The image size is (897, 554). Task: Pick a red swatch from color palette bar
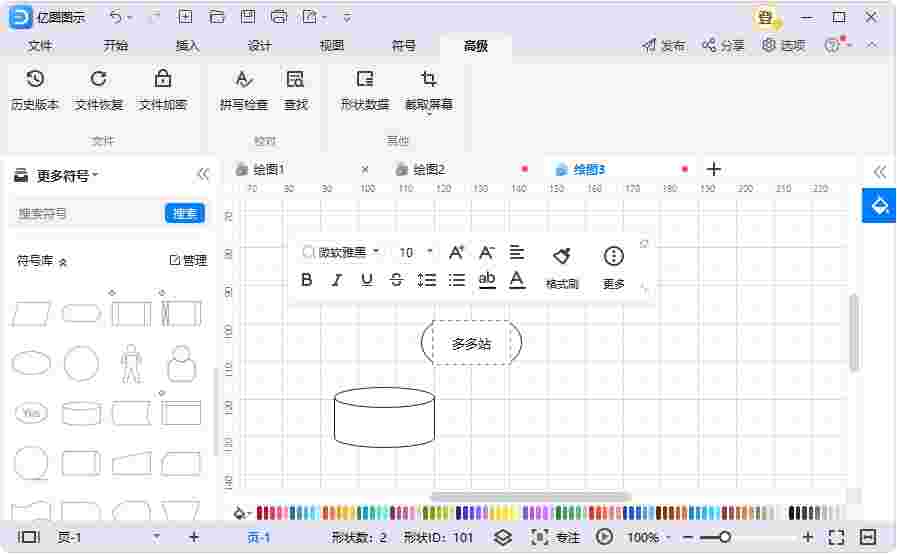tap(260, 512)
